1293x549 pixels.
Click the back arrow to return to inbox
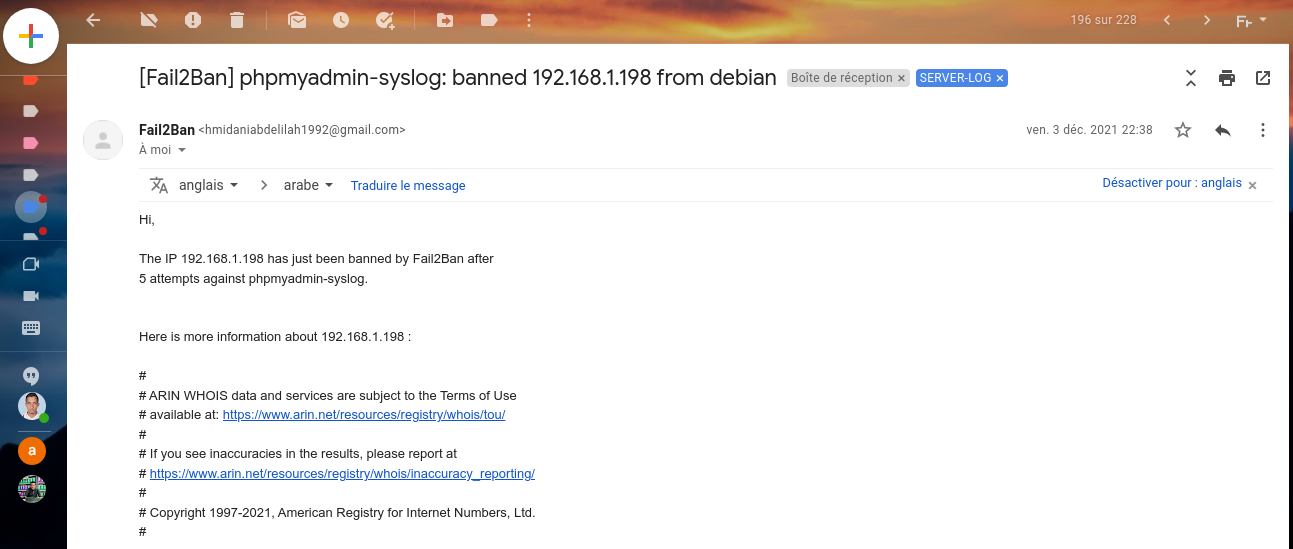(93, 20)
